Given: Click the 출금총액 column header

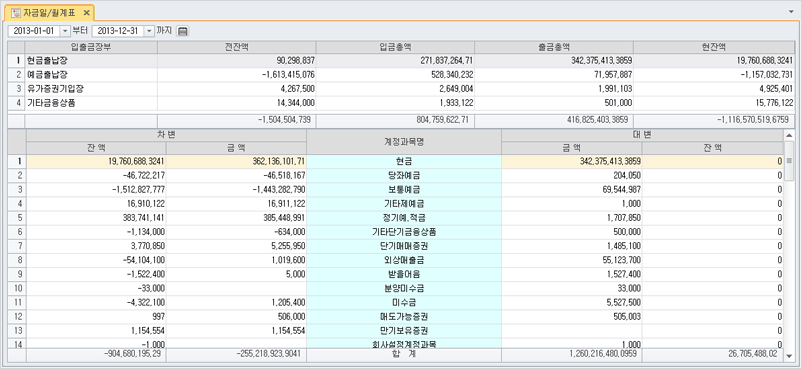Looking at the screenshot, I should click(x=554, y=47).
